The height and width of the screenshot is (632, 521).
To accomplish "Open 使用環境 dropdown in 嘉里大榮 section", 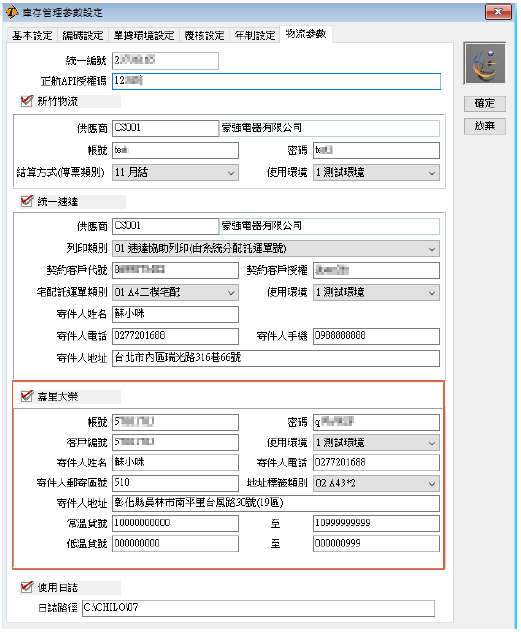I will pos(376,443).
